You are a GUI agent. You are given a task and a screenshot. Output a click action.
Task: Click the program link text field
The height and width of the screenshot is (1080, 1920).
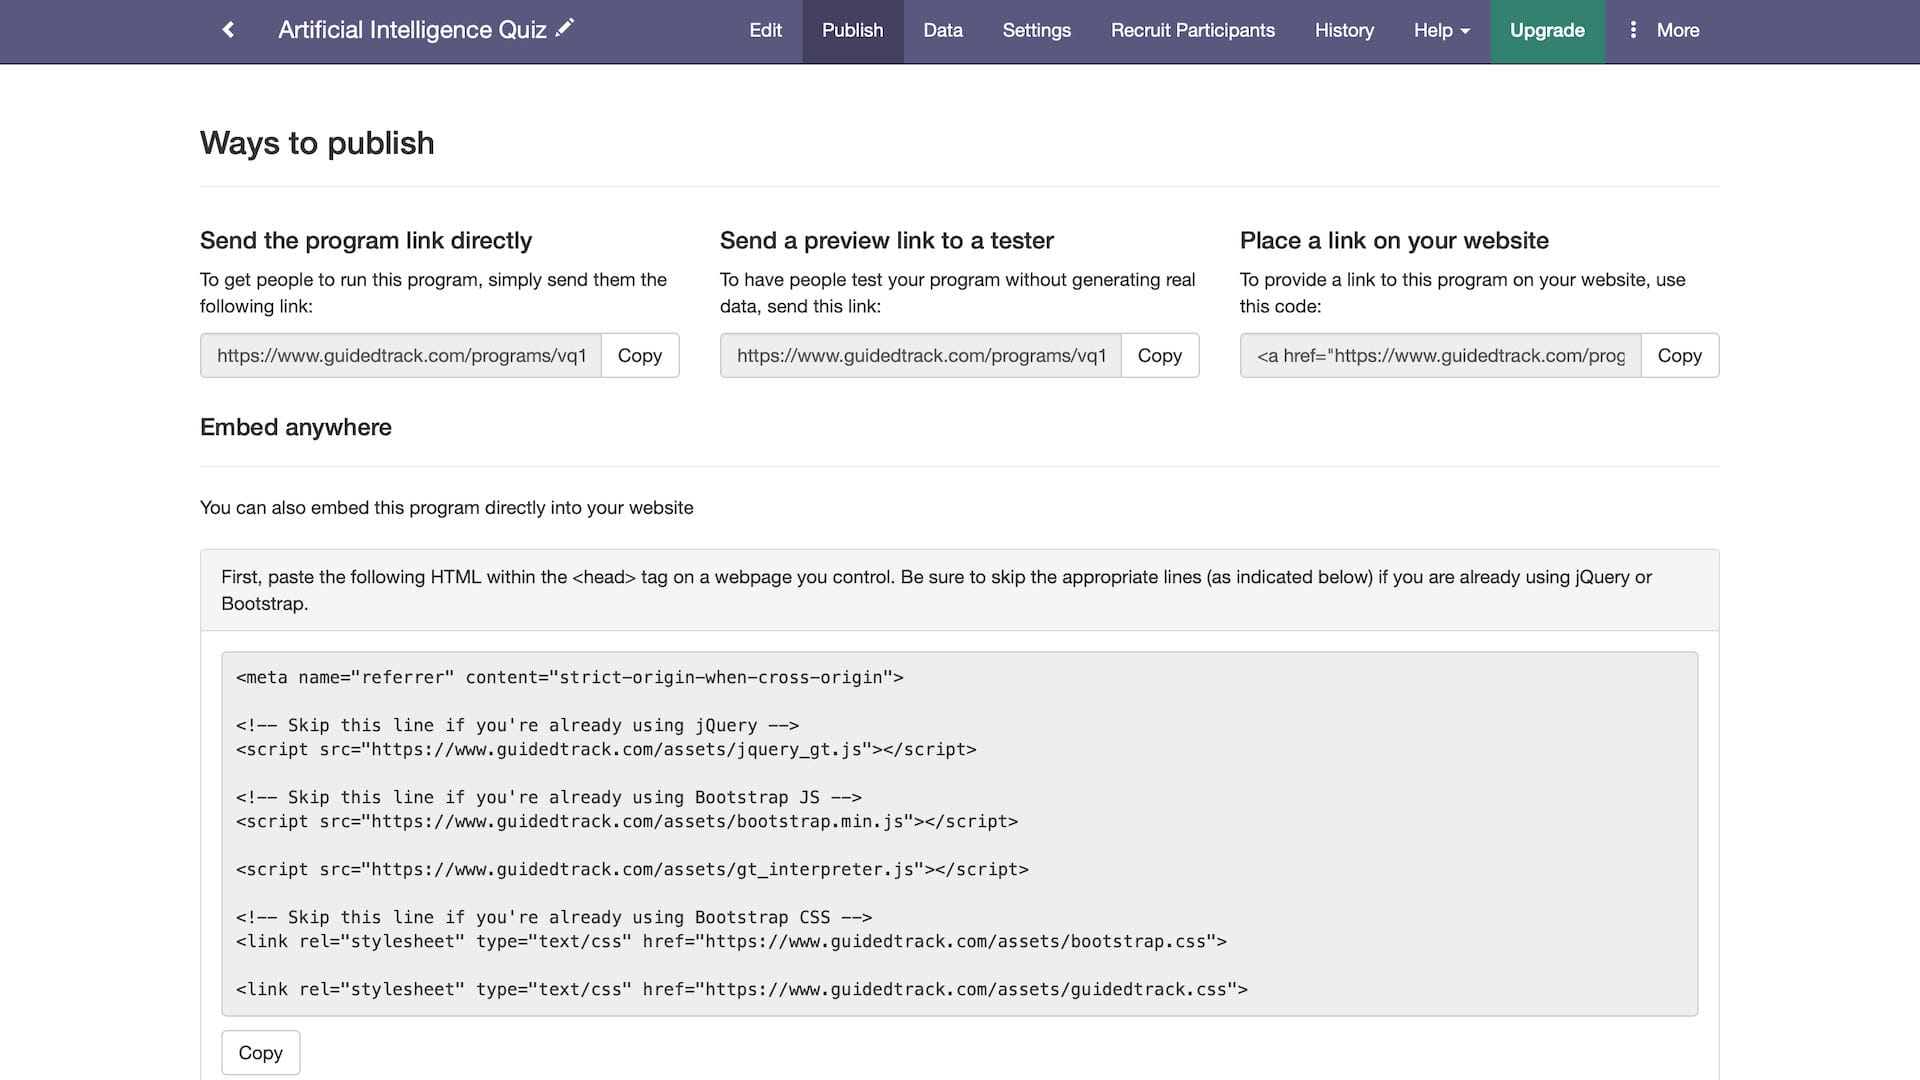click(x=400, y=355)
